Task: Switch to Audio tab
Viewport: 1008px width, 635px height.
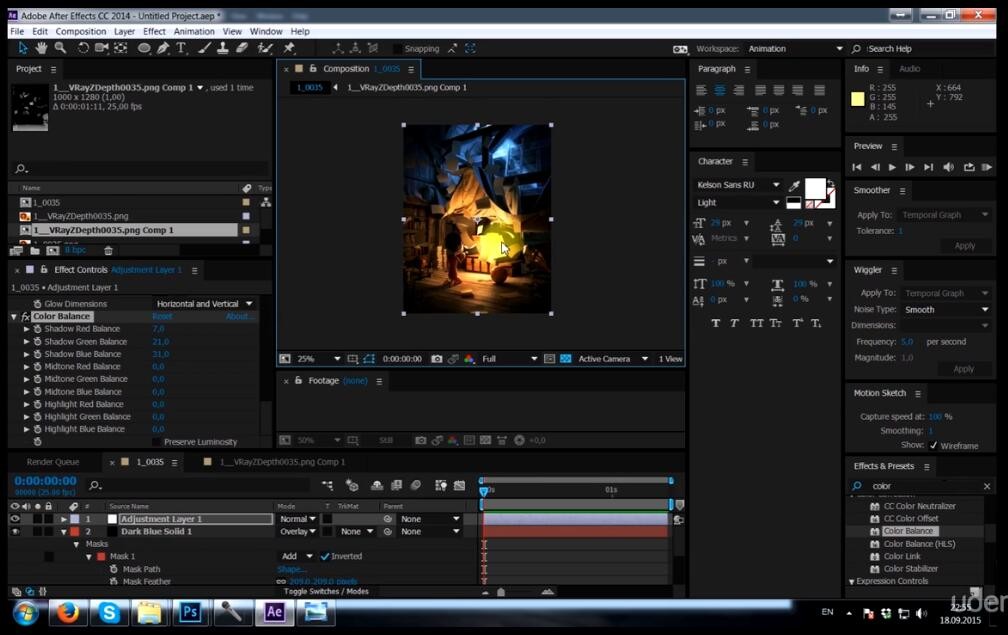Action: [x=909, y=69]
